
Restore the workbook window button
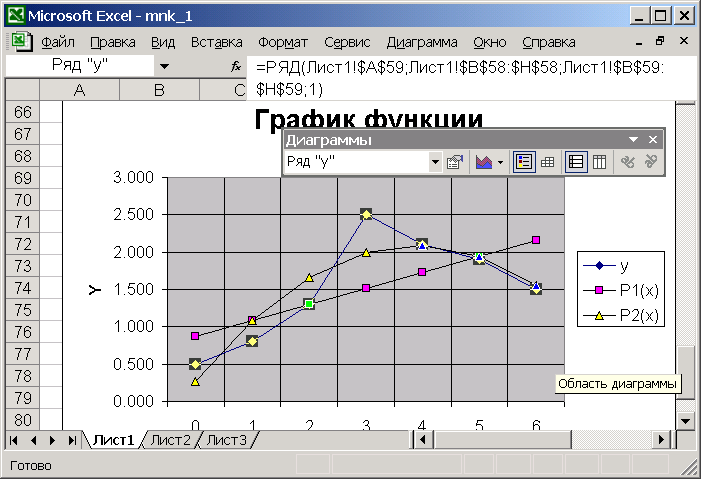point(660,41)
